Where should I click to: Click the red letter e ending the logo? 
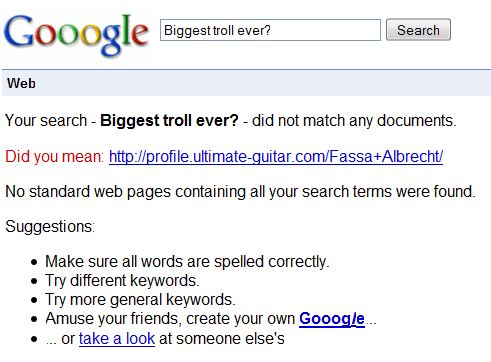[140, 34]
